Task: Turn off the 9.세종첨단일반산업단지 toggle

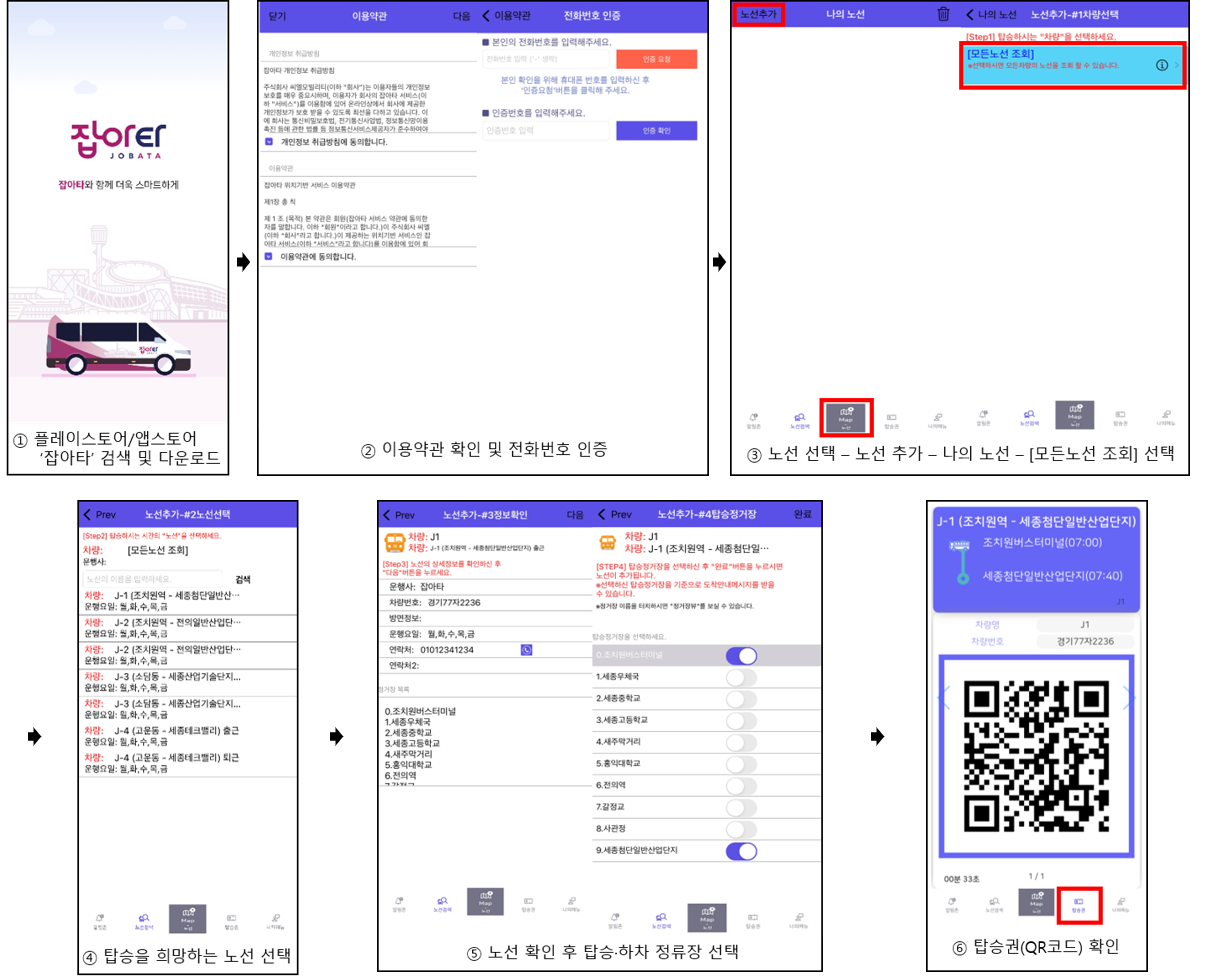Action: click(741, 851)
